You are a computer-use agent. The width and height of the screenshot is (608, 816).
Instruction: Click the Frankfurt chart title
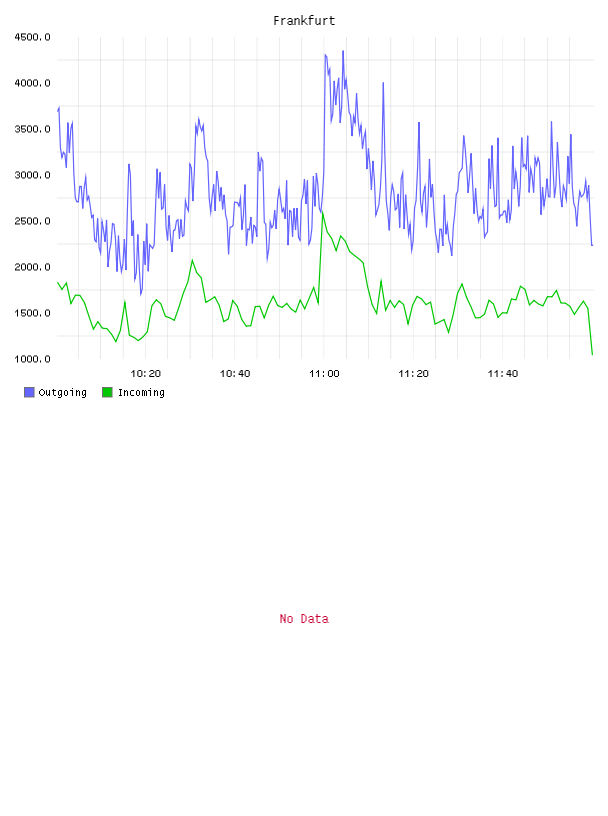click(x=304, y=21)
